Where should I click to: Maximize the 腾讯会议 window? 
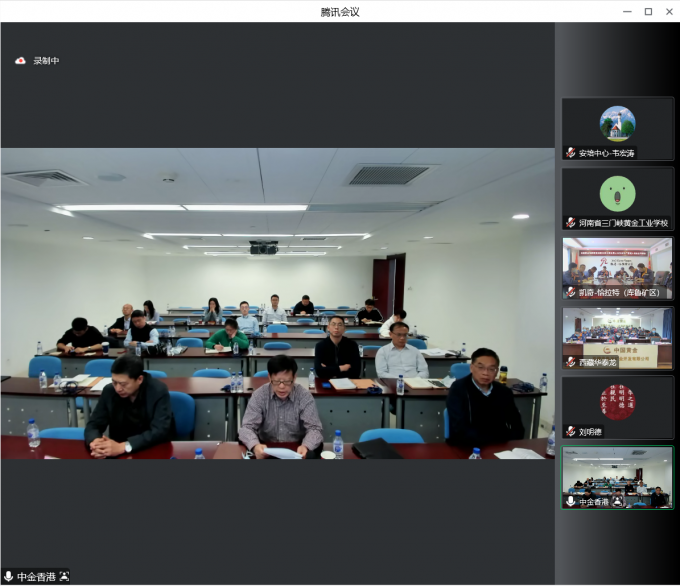(648, 12)
